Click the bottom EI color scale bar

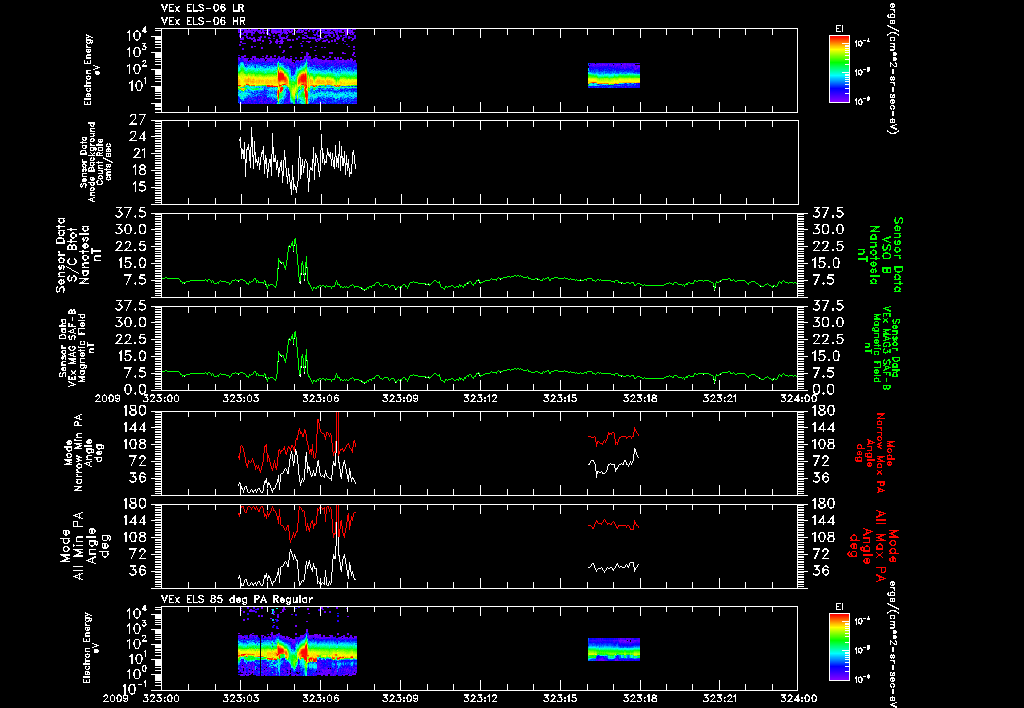[x=839, y=647]
